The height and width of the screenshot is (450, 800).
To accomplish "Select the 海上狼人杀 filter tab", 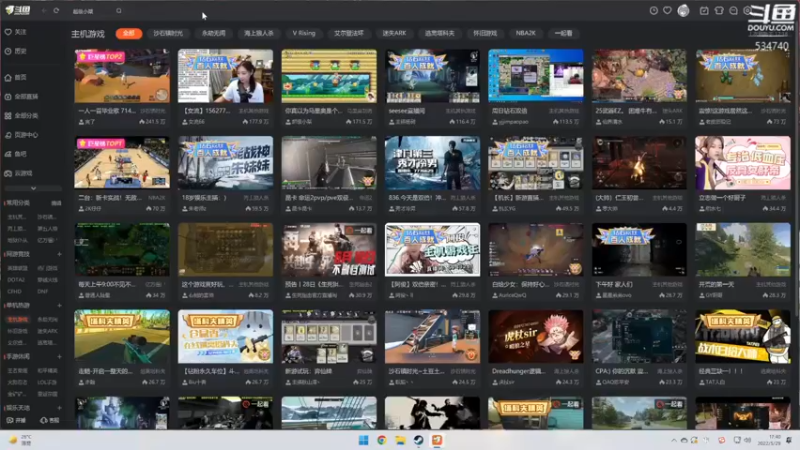I will click(x=259, y=33).
